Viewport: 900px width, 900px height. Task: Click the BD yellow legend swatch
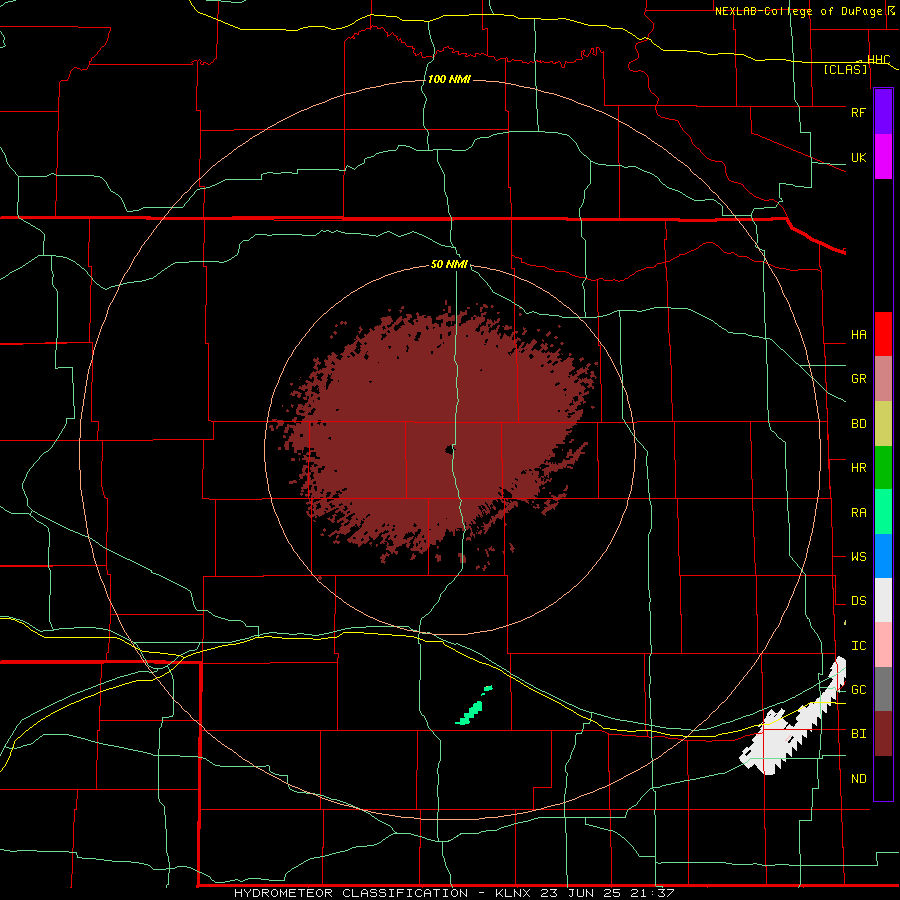click(883, 424)
